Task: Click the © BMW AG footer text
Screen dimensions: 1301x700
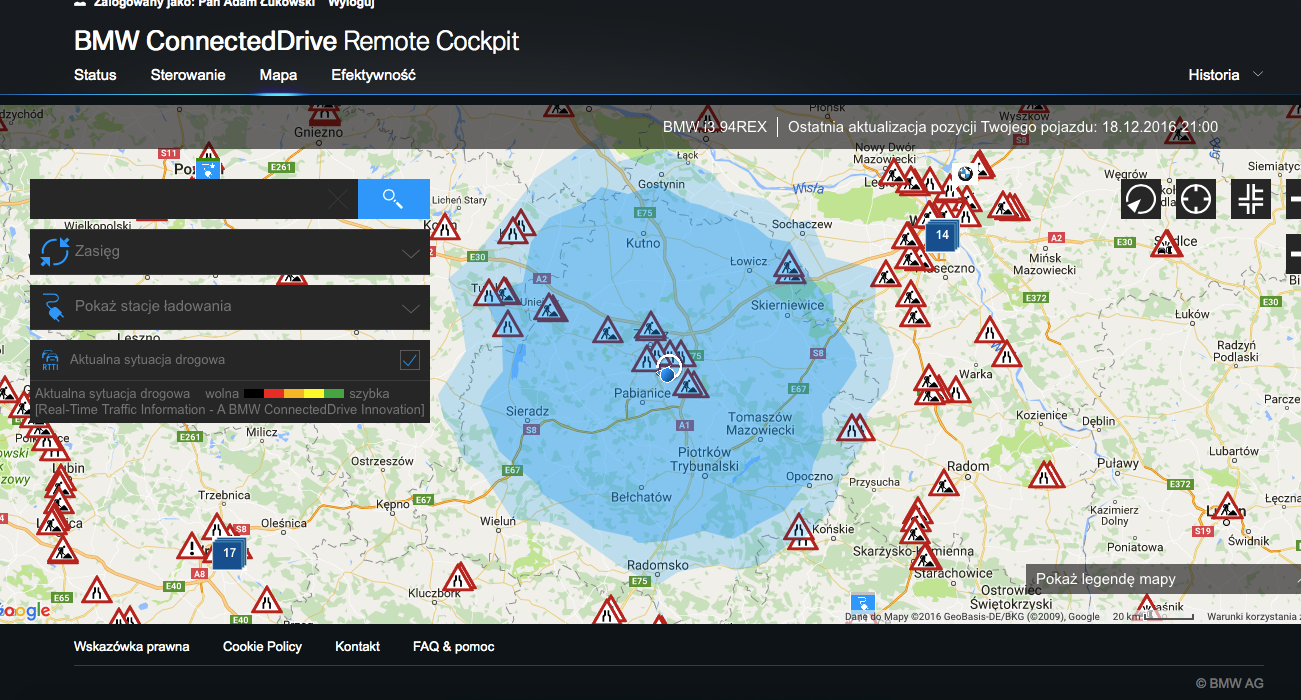Action: point(1229,684)
